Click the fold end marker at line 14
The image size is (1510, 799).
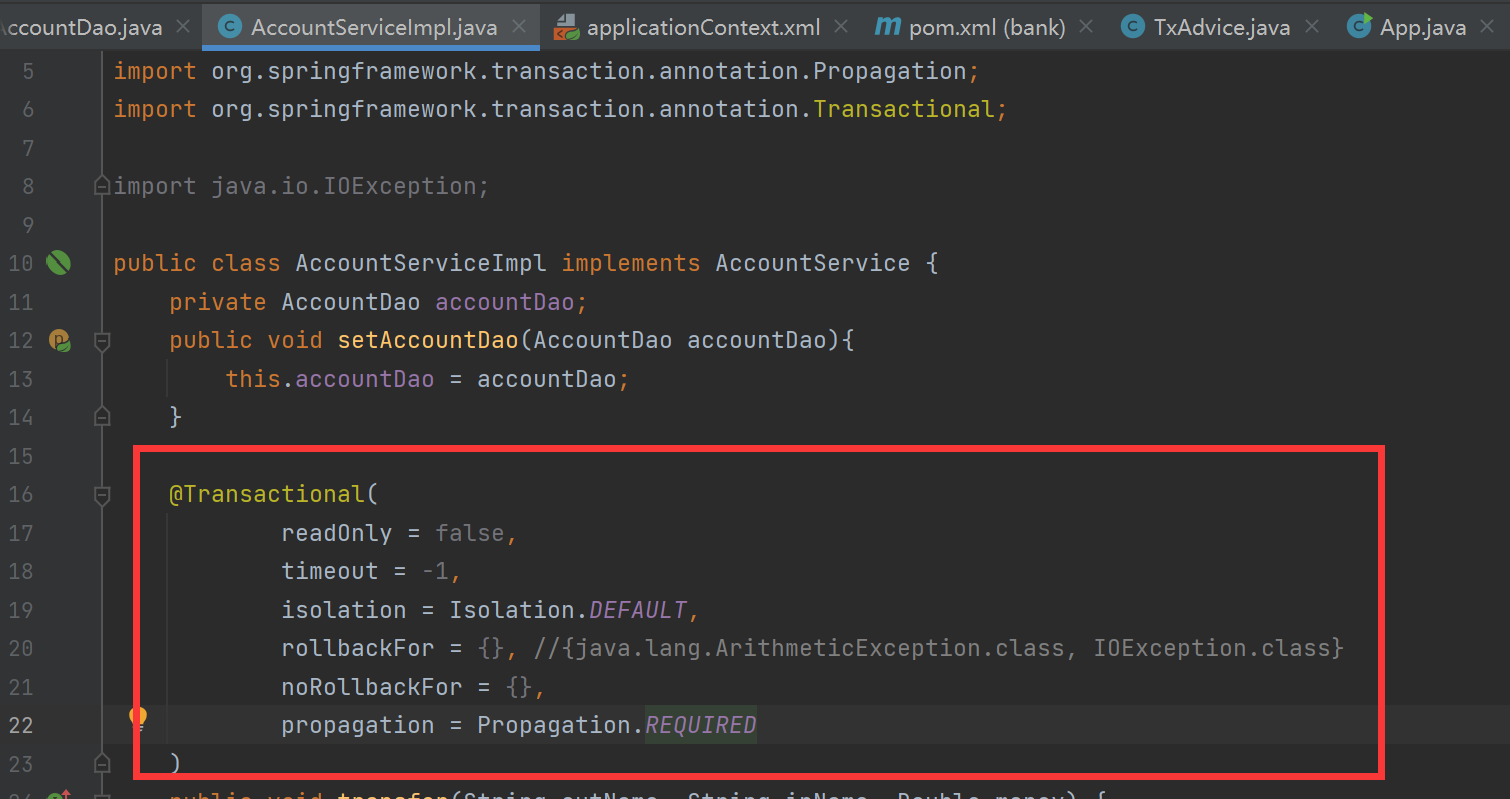pyautogui.click(x=101, y=416)
